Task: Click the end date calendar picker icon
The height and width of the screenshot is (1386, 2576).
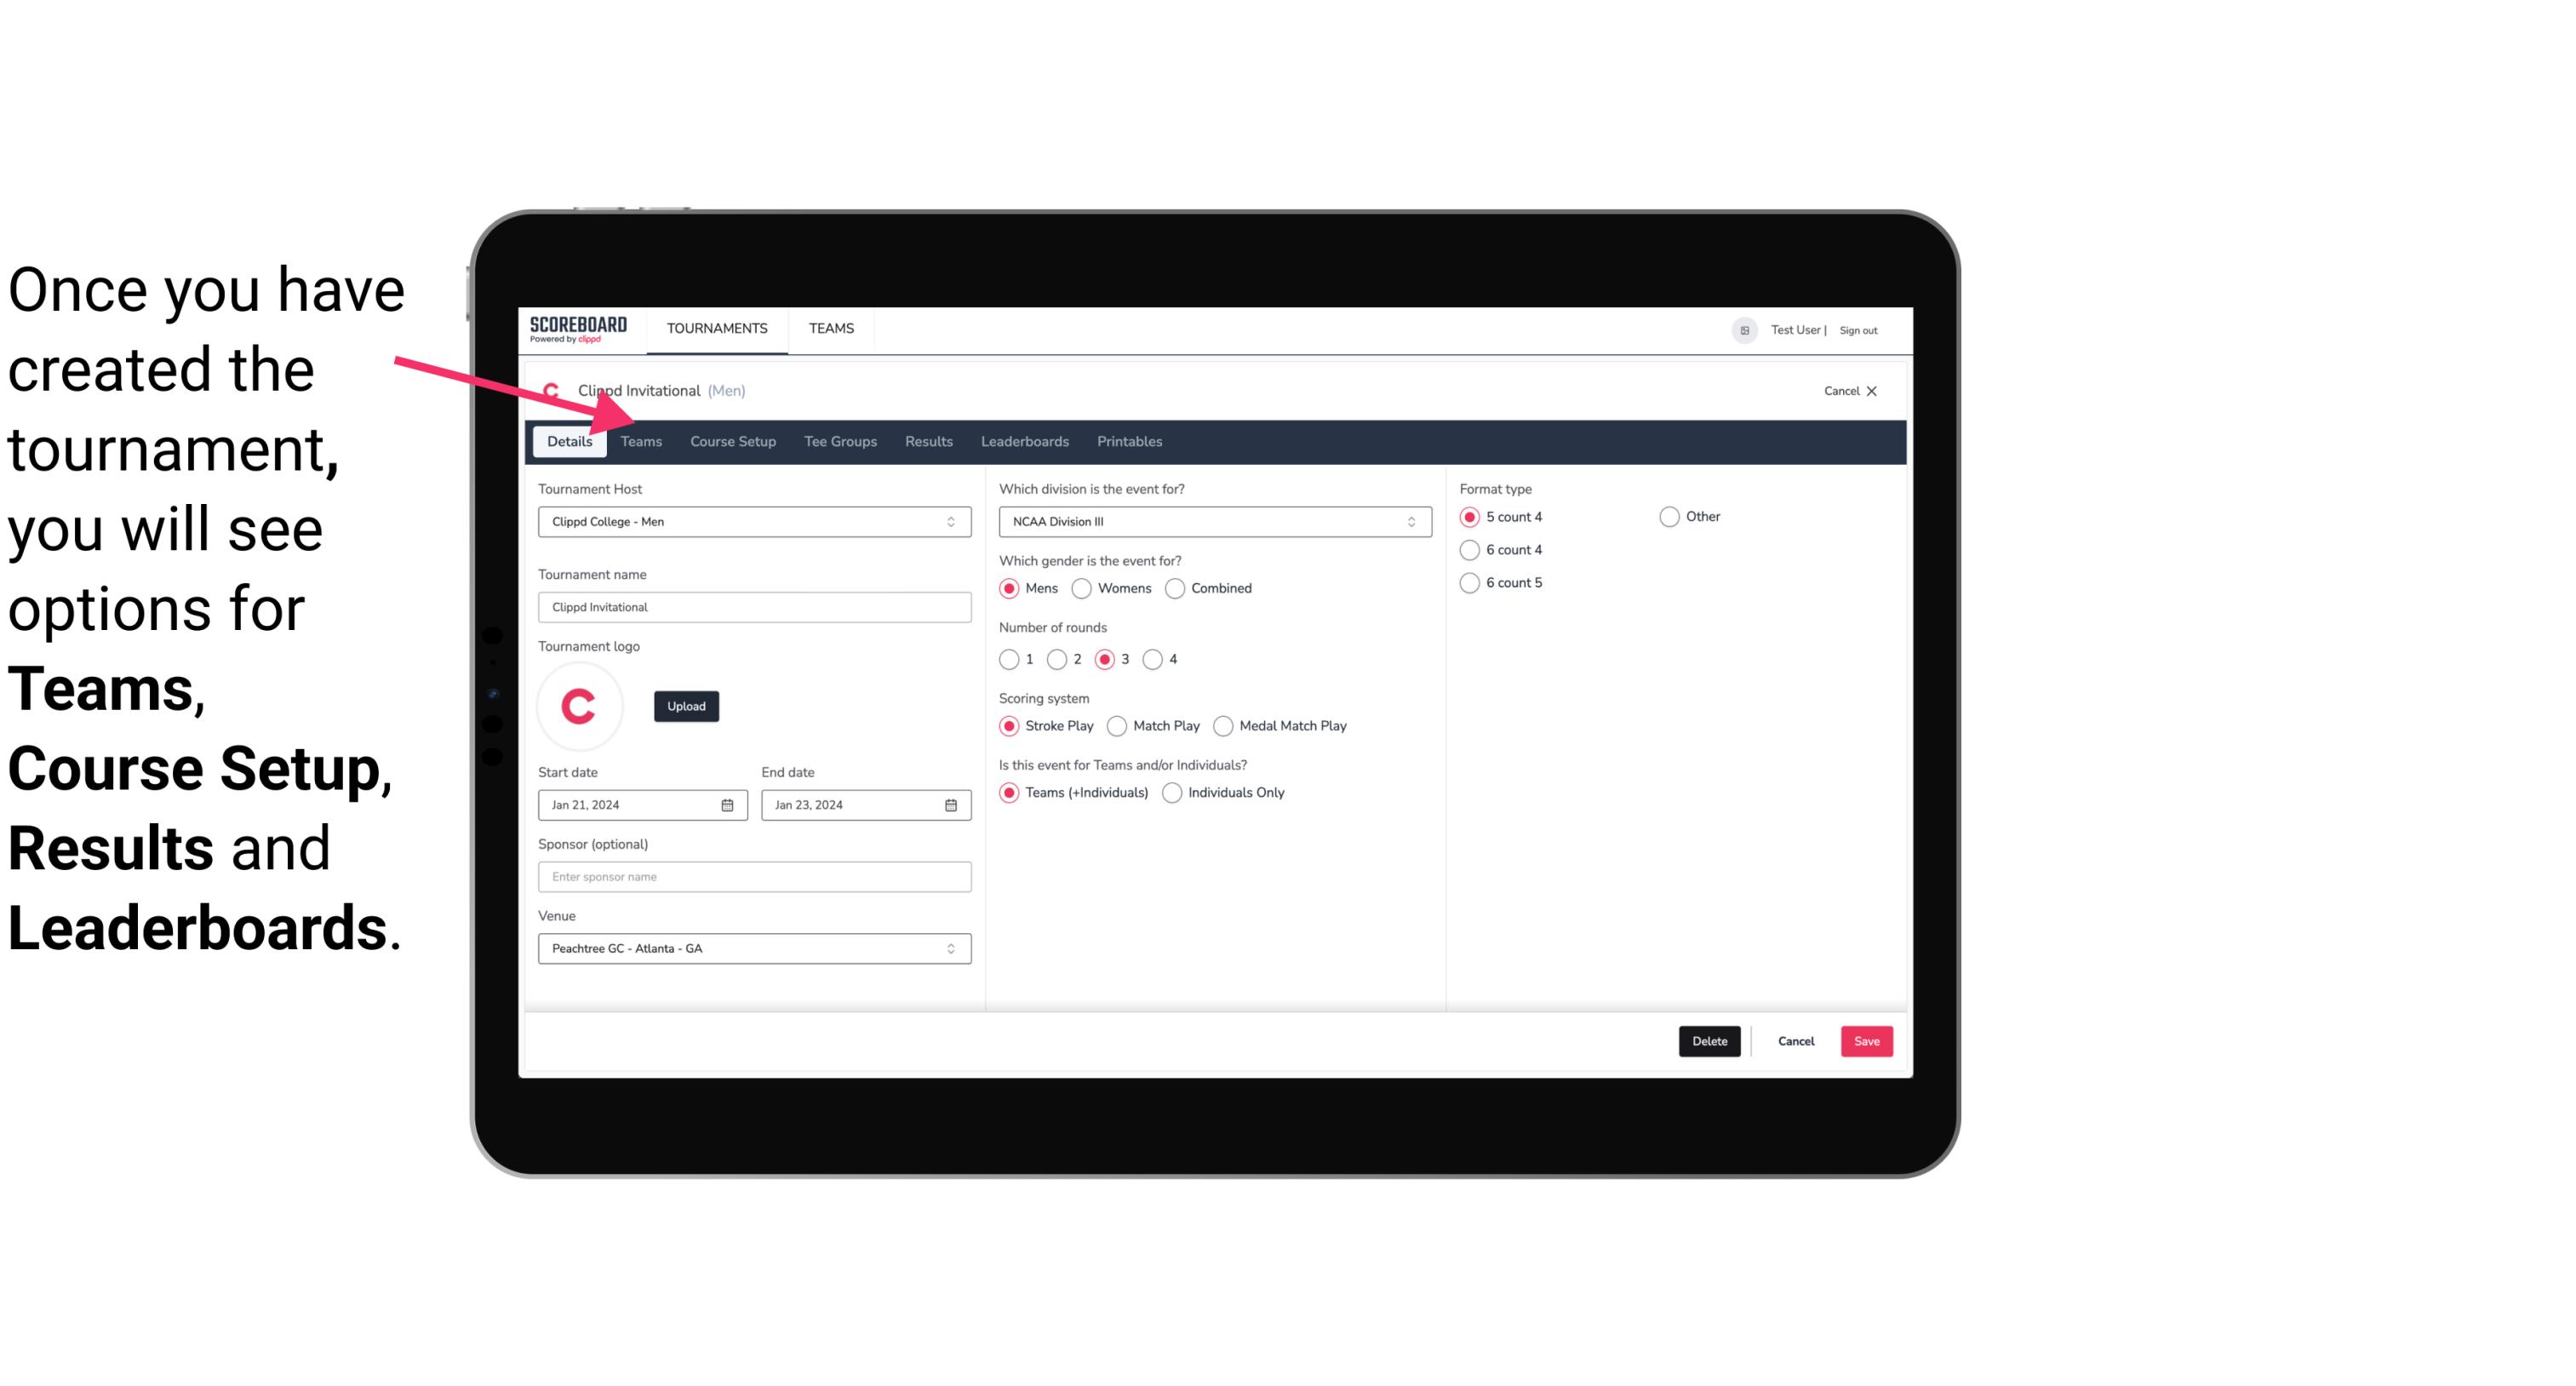Action: [950, 804]
